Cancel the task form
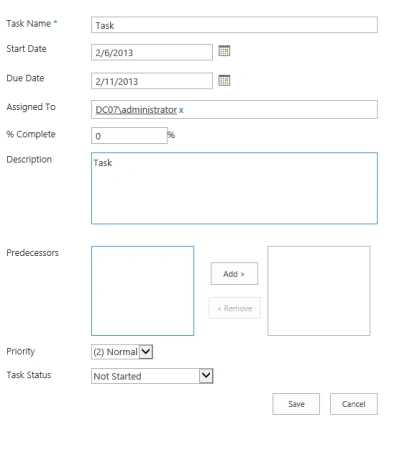 click(x=354, y=404)
